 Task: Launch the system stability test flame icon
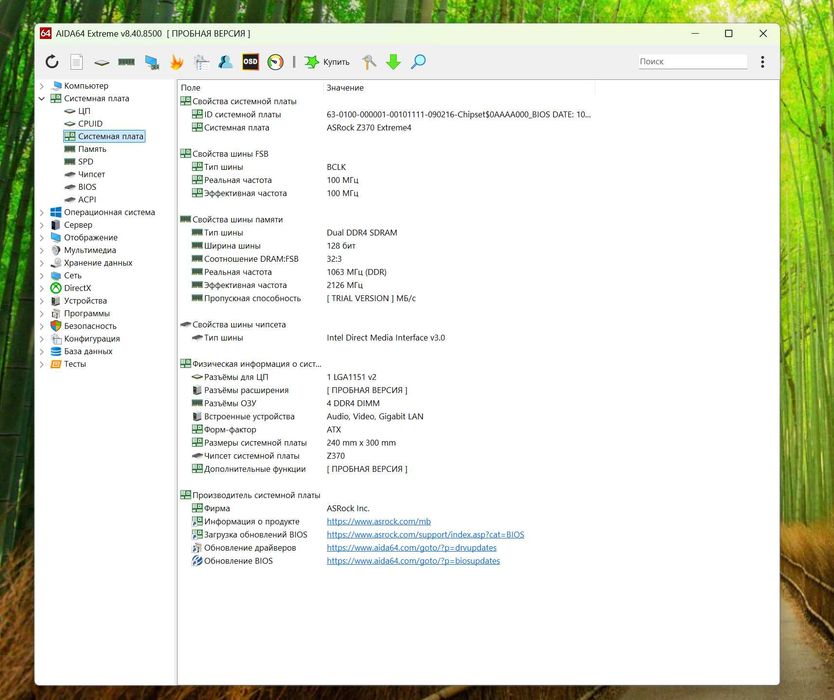177,62
